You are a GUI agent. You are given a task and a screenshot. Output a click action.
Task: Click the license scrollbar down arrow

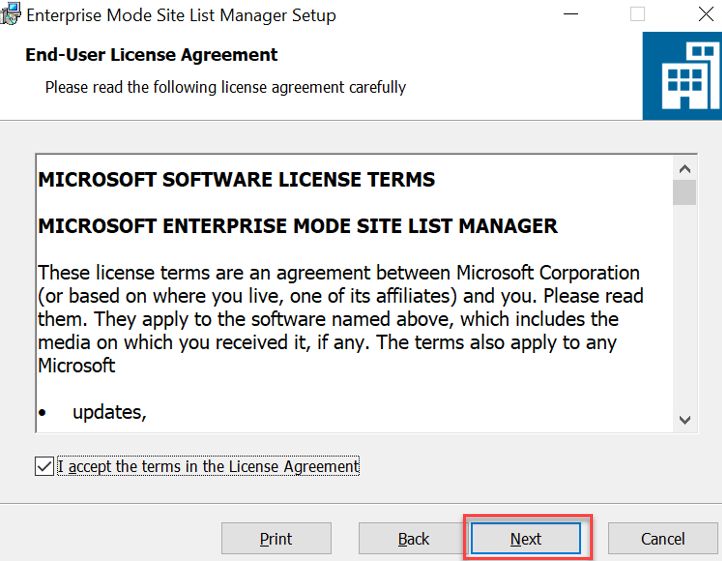tap(685, 420)
